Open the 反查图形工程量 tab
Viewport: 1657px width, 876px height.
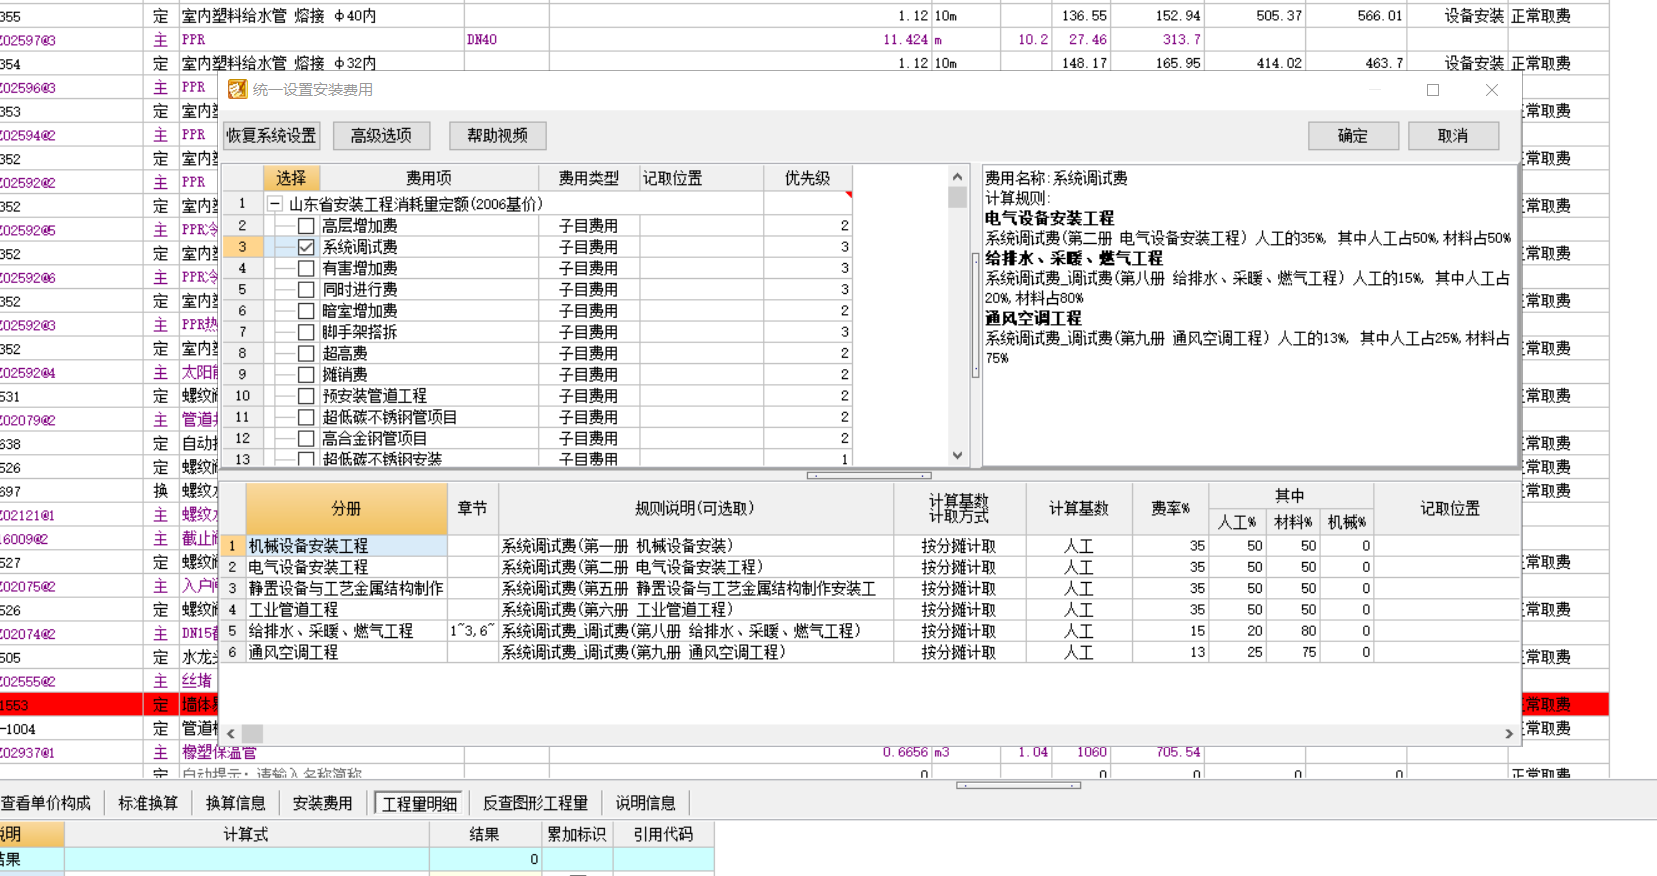[535, 803]
